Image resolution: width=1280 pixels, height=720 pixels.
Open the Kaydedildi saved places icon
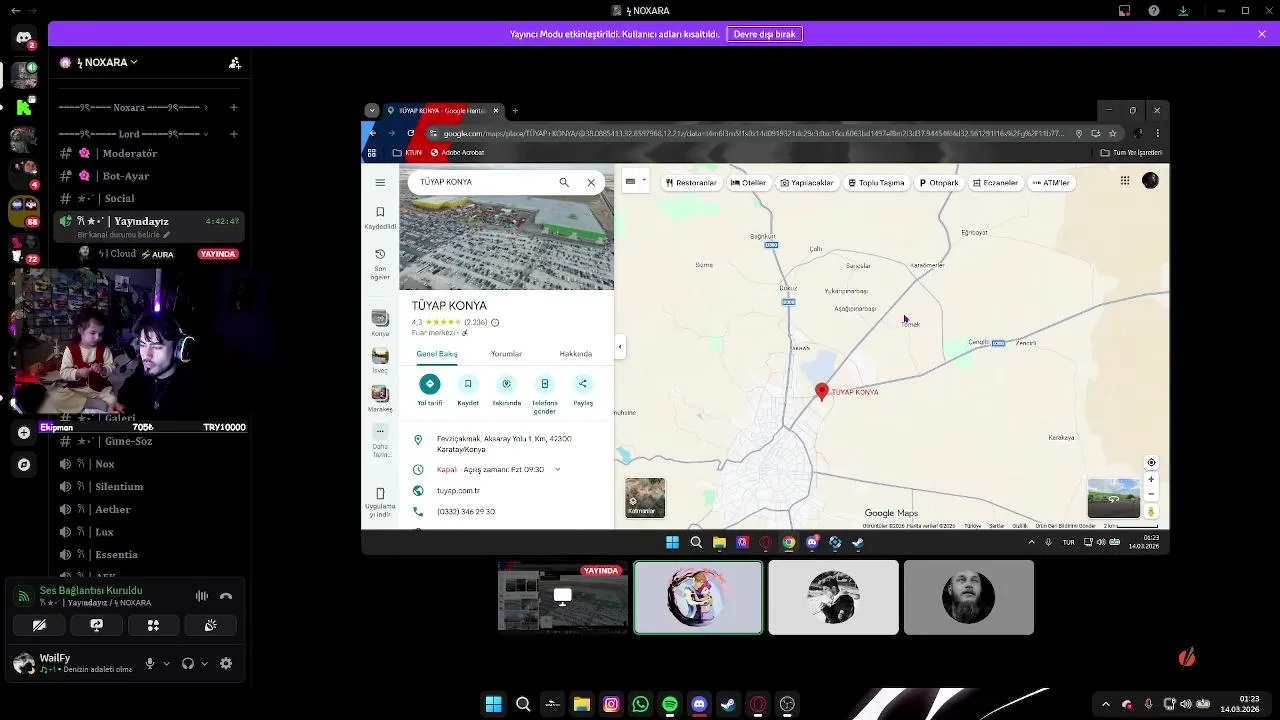380,217
